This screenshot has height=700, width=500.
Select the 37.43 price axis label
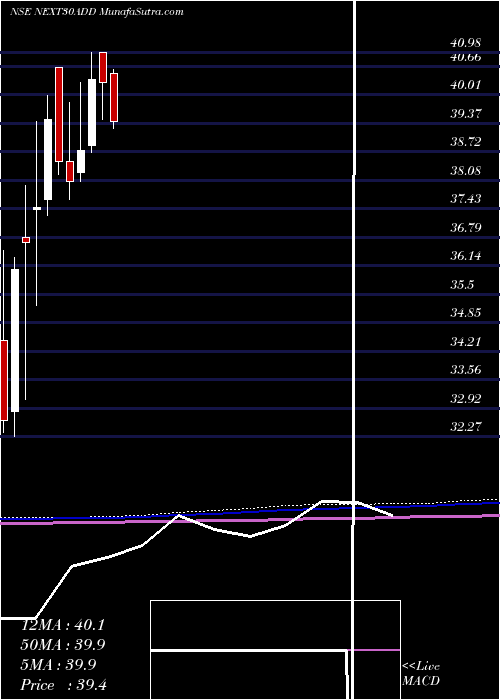click(466, 199)
